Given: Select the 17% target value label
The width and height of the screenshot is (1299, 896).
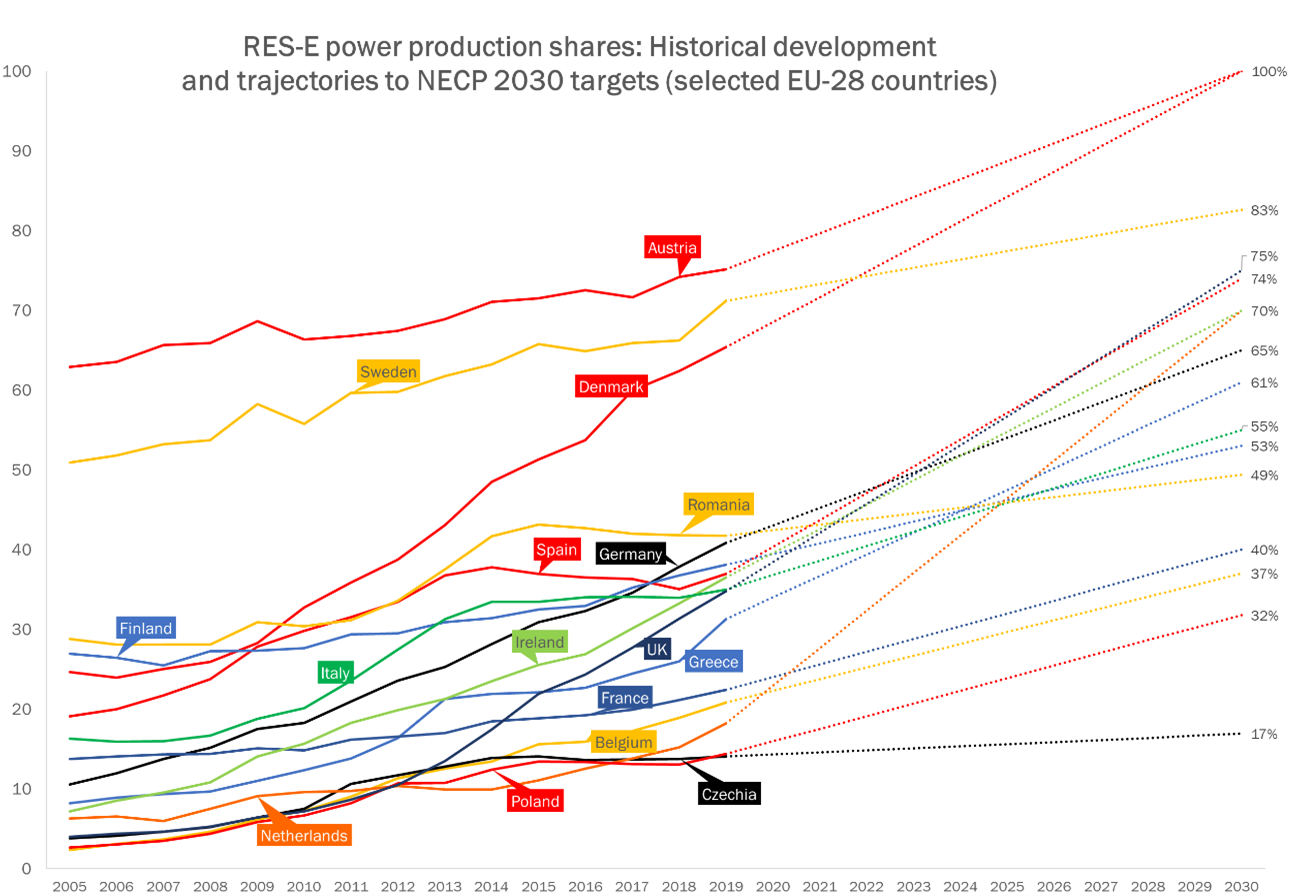Looking at the screenshot, I should pos(1264,735).
